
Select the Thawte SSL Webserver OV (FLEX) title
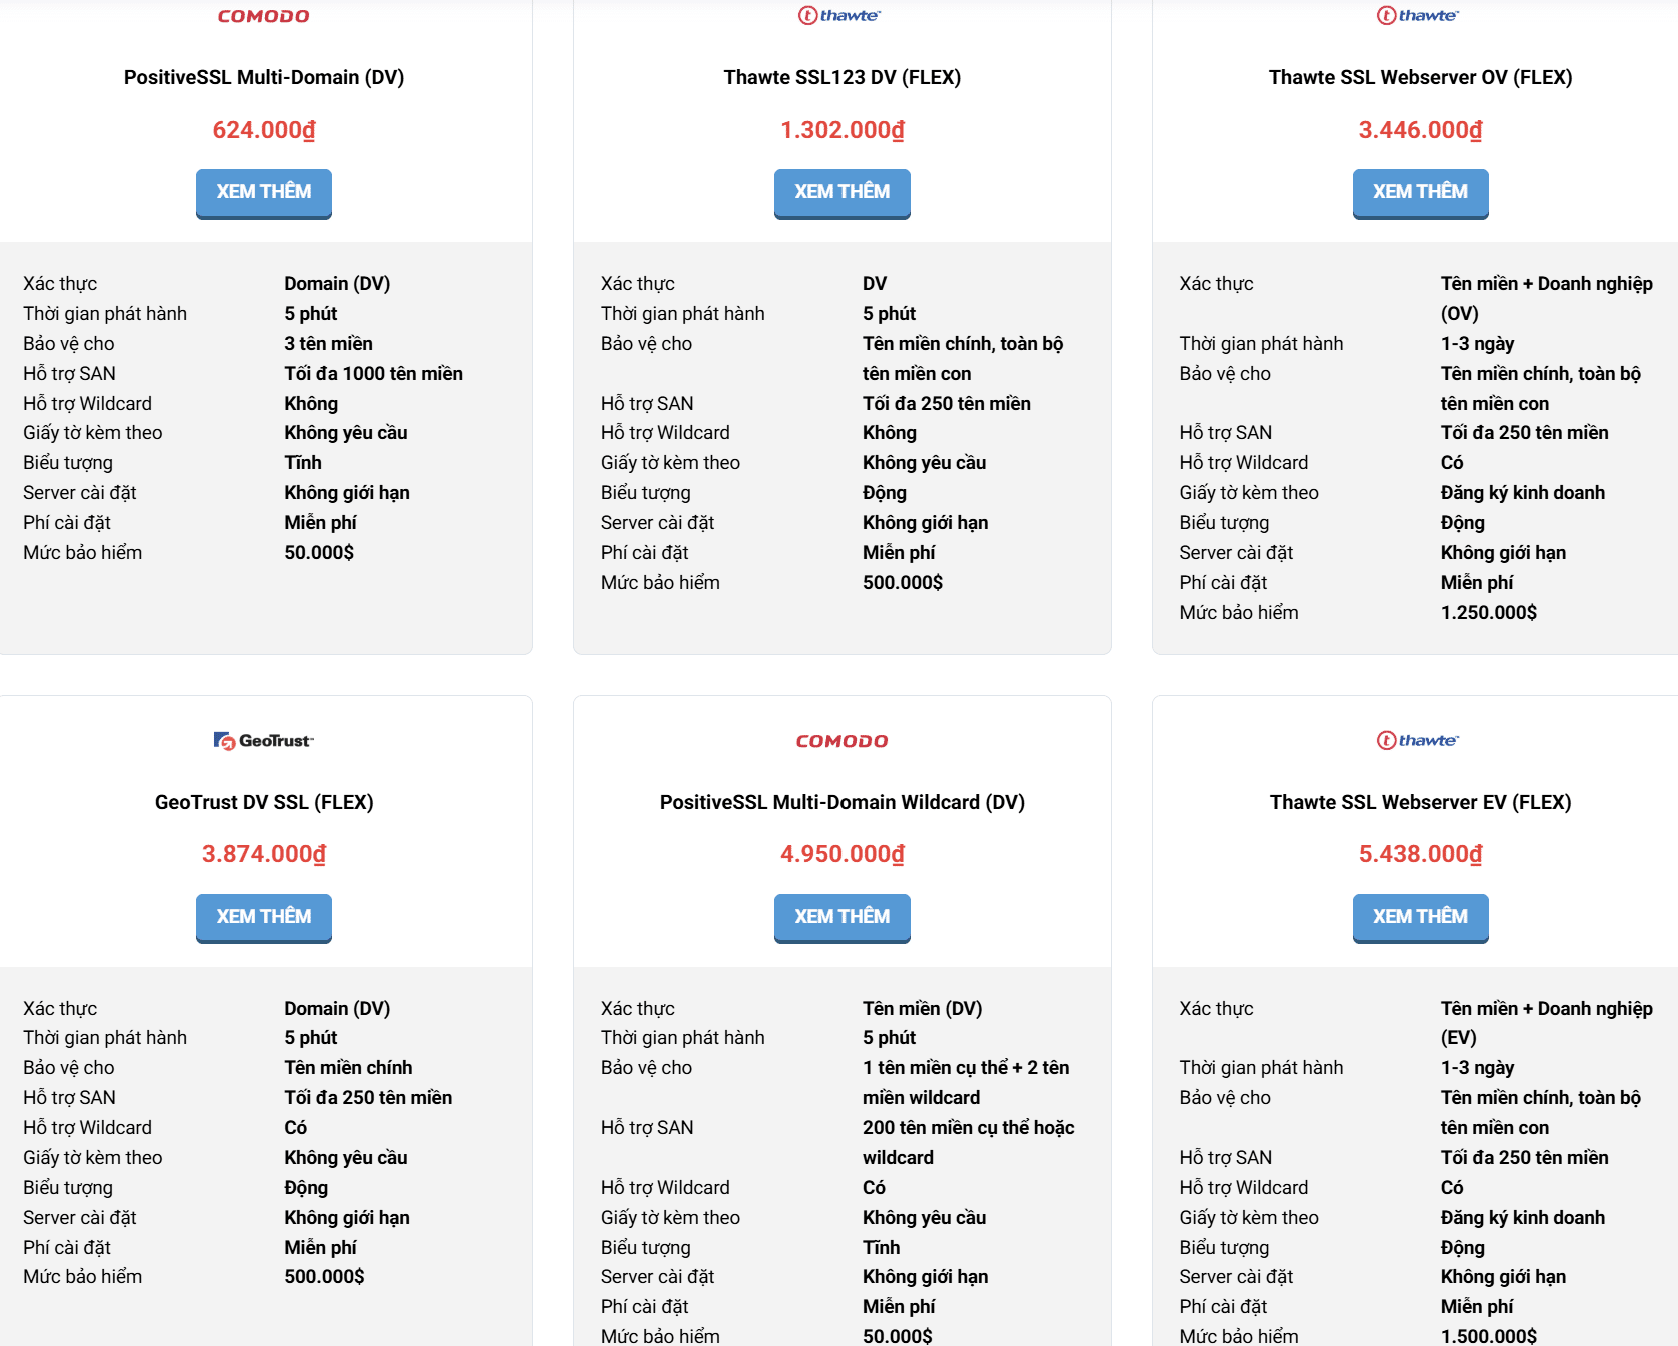[x=1420, y=77]
